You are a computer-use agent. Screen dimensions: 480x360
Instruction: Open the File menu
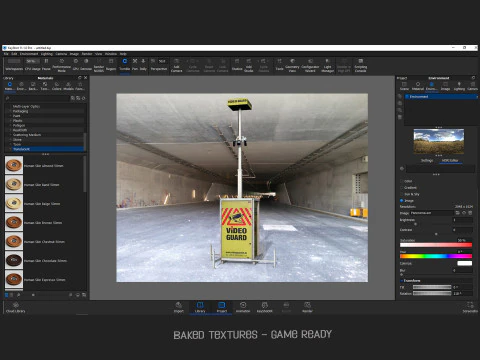coord(6,54)
